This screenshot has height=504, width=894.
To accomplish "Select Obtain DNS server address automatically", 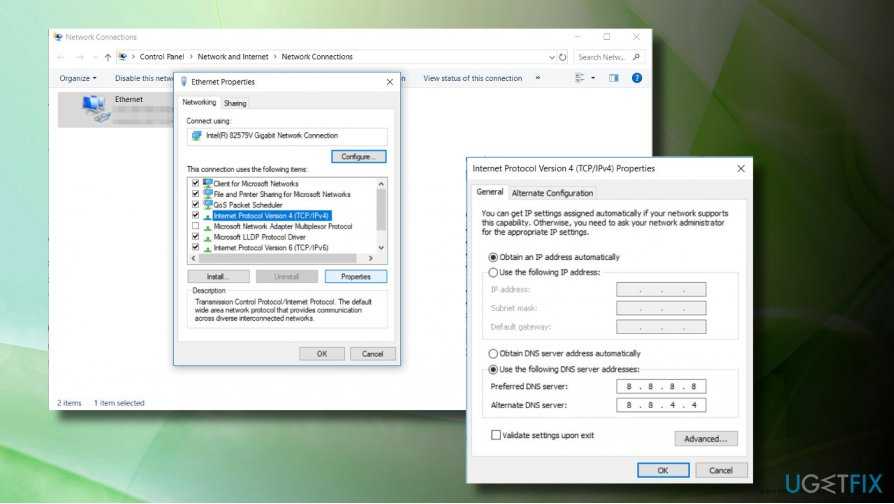I will (x=493, y=353).
